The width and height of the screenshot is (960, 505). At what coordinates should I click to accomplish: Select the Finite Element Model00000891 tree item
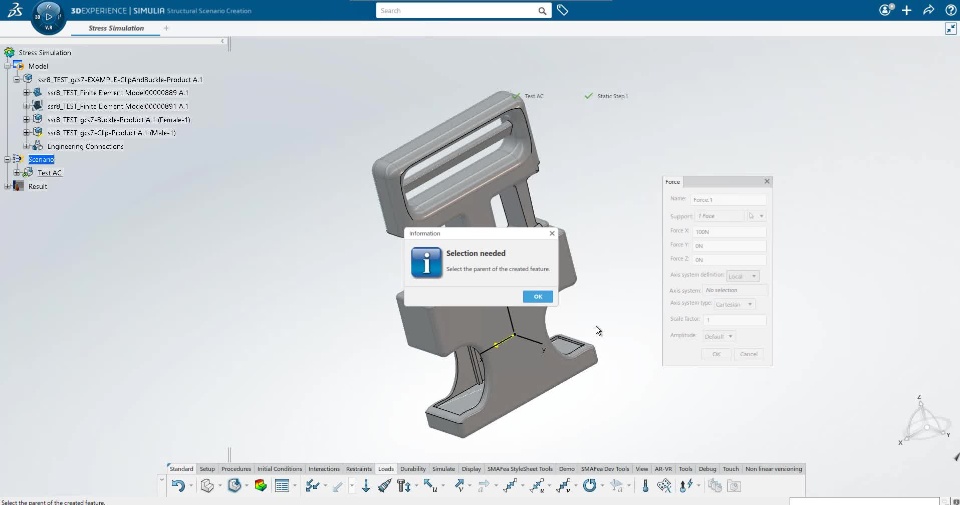(118, 106)
